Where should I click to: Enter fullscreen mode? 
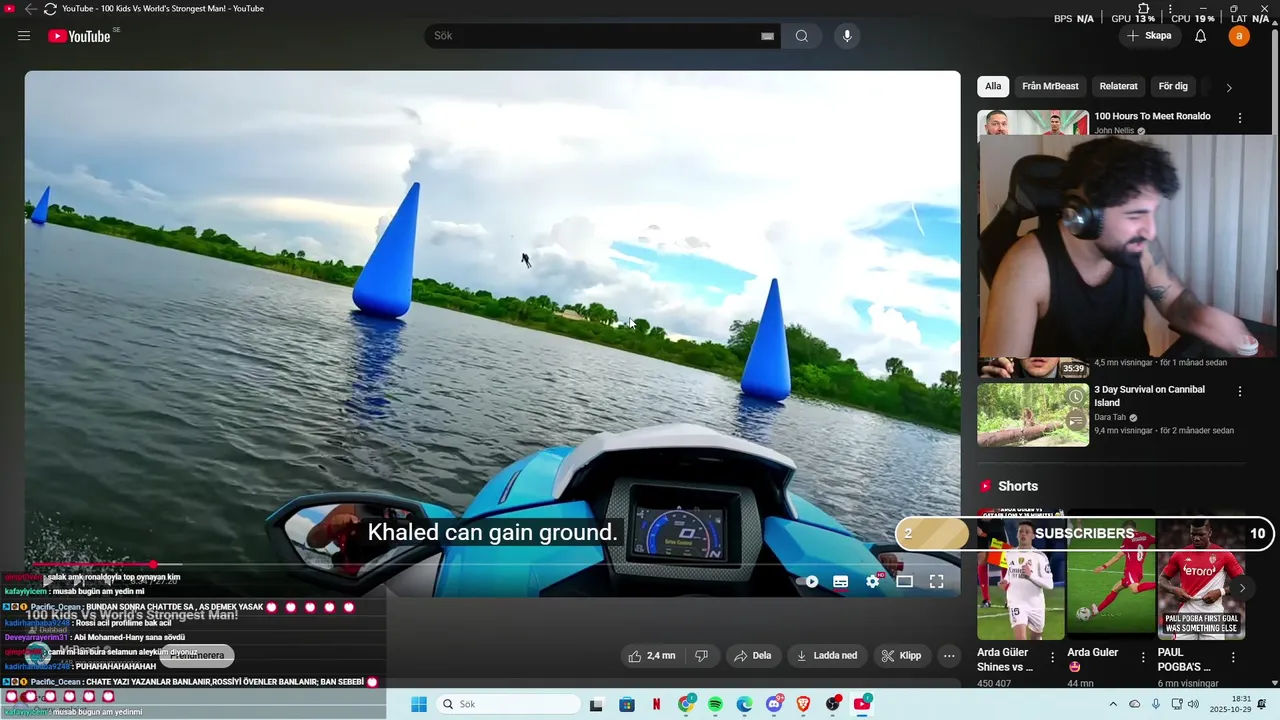tap(937, 581)
